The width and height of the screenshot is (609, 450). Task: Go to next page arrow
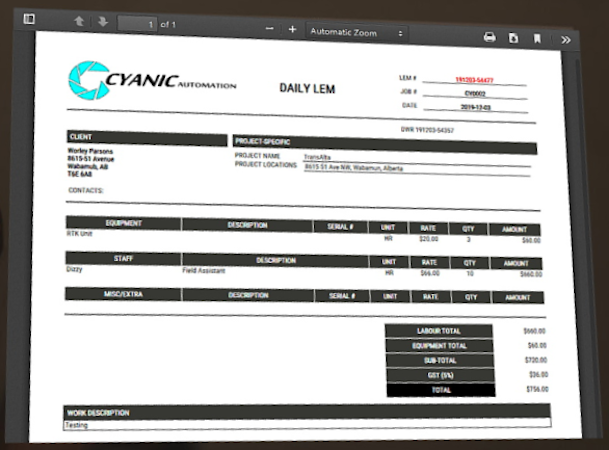[103, 22]
